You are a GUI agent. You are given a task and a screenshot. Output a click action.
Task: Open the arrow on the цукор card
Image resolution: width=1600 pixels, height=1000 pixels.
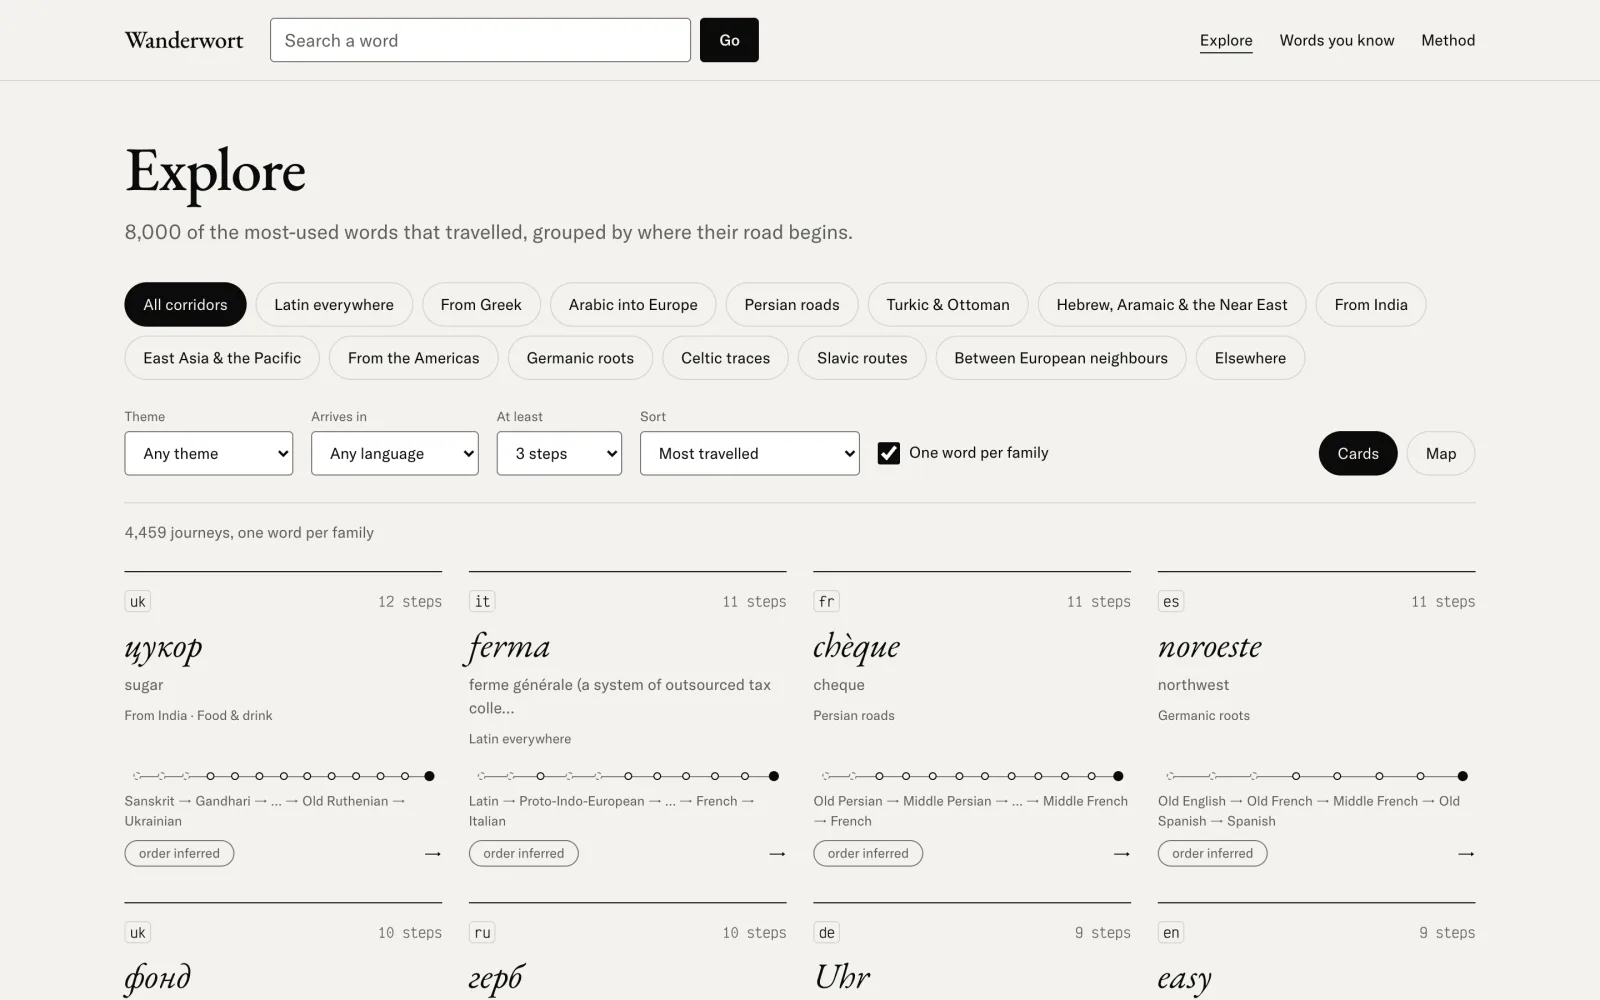tap(433, 854)
